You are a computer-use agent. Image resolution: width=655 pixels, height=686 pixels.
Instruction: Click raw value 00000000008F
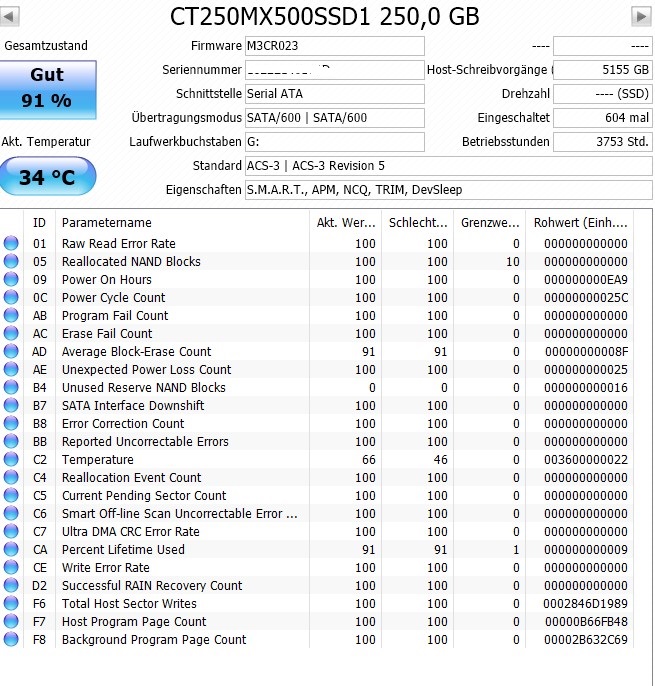pos(586,351)
